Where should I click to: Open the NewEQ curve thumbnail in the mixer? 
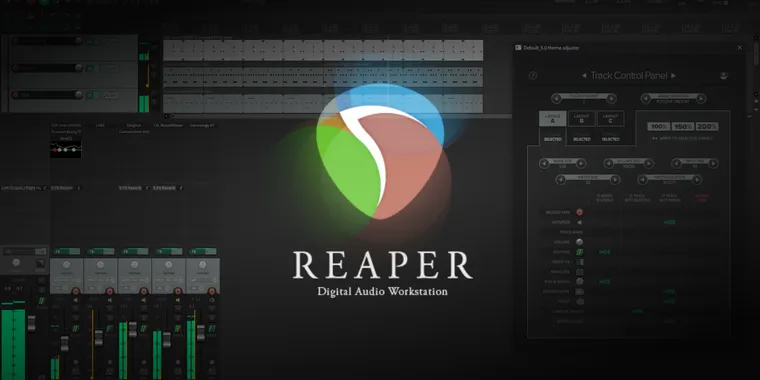pyautogui.click(x=65, y=150)
